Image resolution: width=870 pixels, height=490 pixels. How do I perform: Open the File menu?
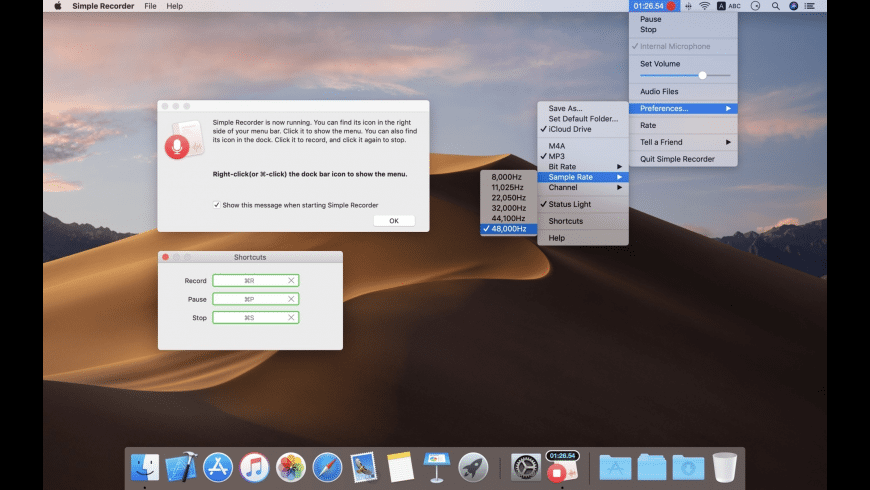150,6
